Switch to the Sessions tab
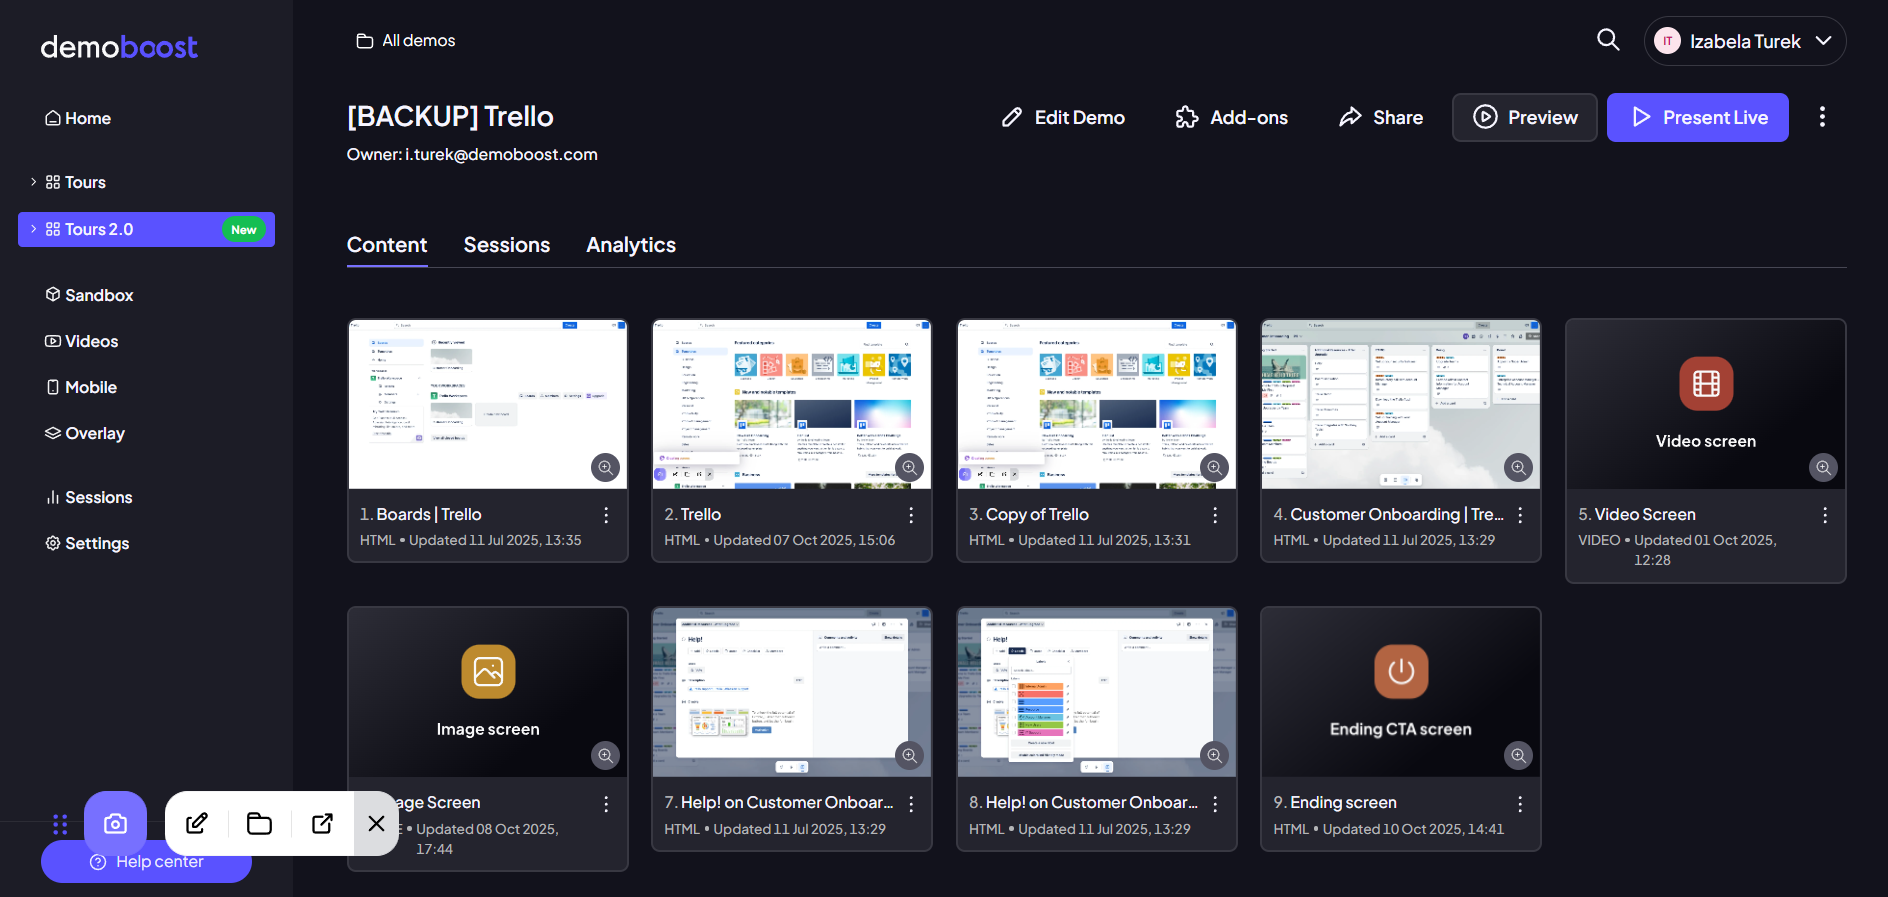The height and width of the screenshot is (897, 1888). (507, 245)
